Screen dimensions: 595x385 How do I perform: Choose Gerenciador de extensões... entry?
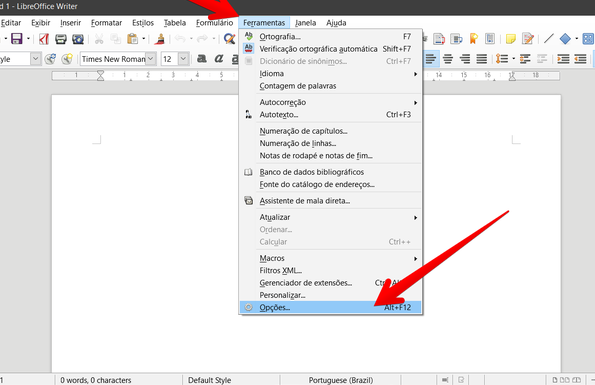331,283
